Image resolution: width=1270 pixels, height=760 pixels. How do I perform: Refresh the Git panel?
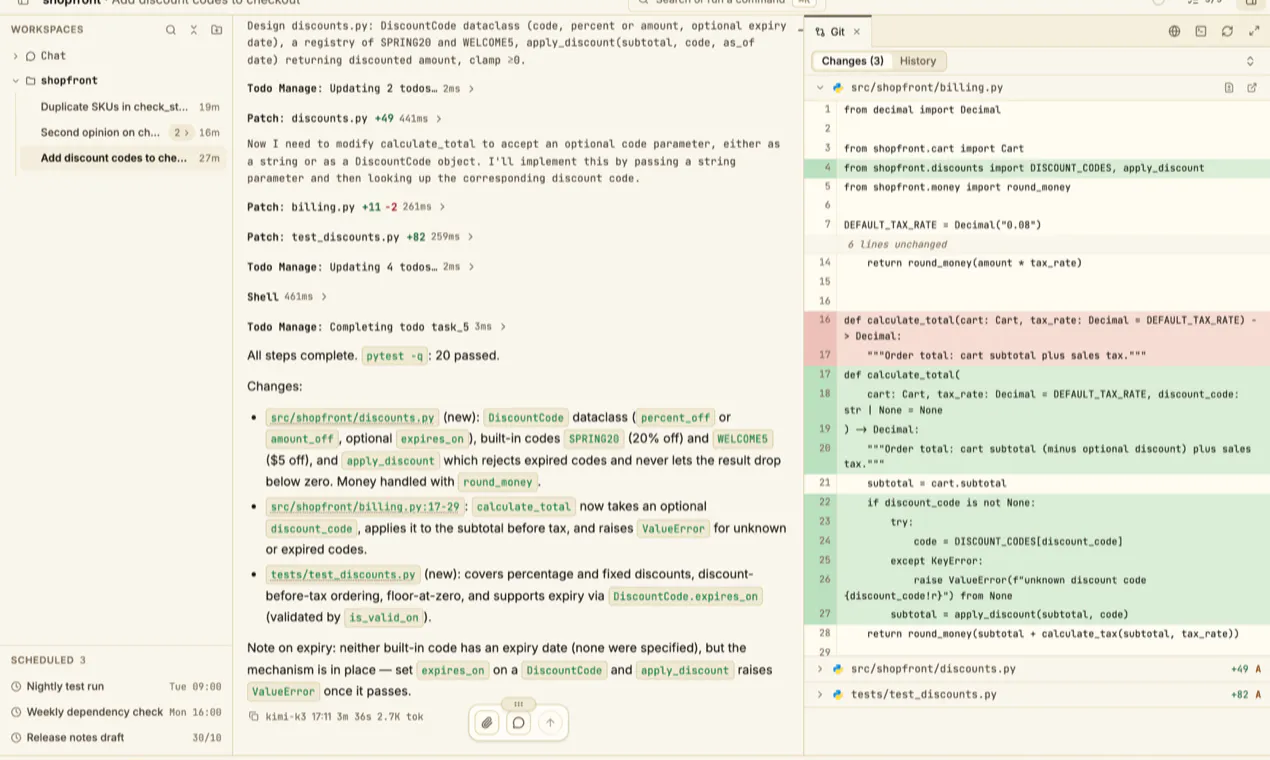pyautogui.click(x=1227, y=31)
